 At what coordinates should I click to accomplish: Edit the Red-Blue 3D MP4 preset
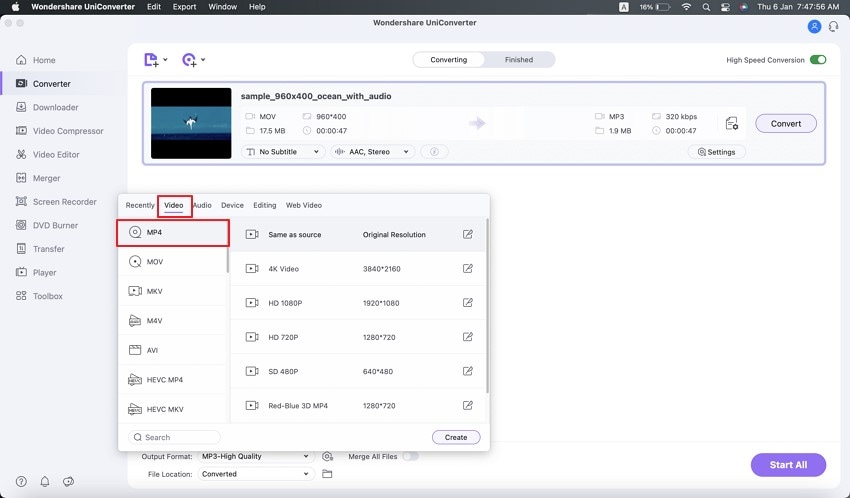click(468, 405)
